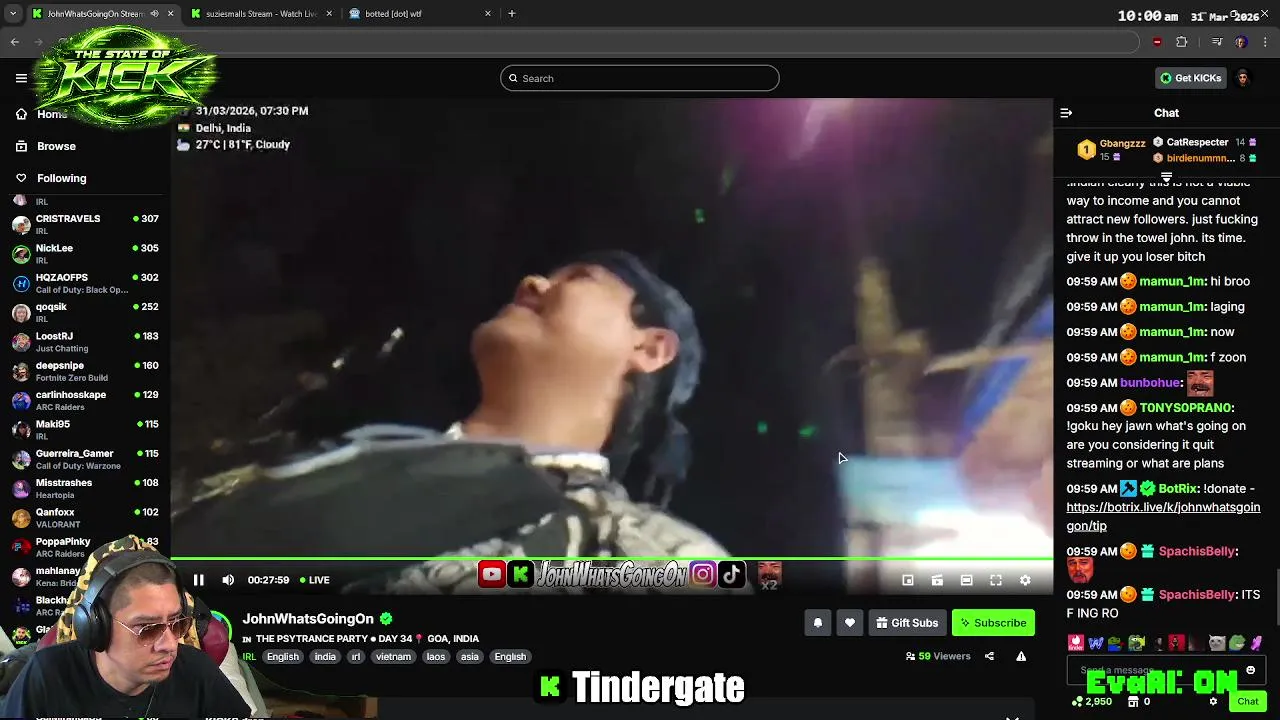Toggle notification bell for JohnWhatsGoingOn
Image resolution: width=1280 pixels, height=720 pixels.
817,623
